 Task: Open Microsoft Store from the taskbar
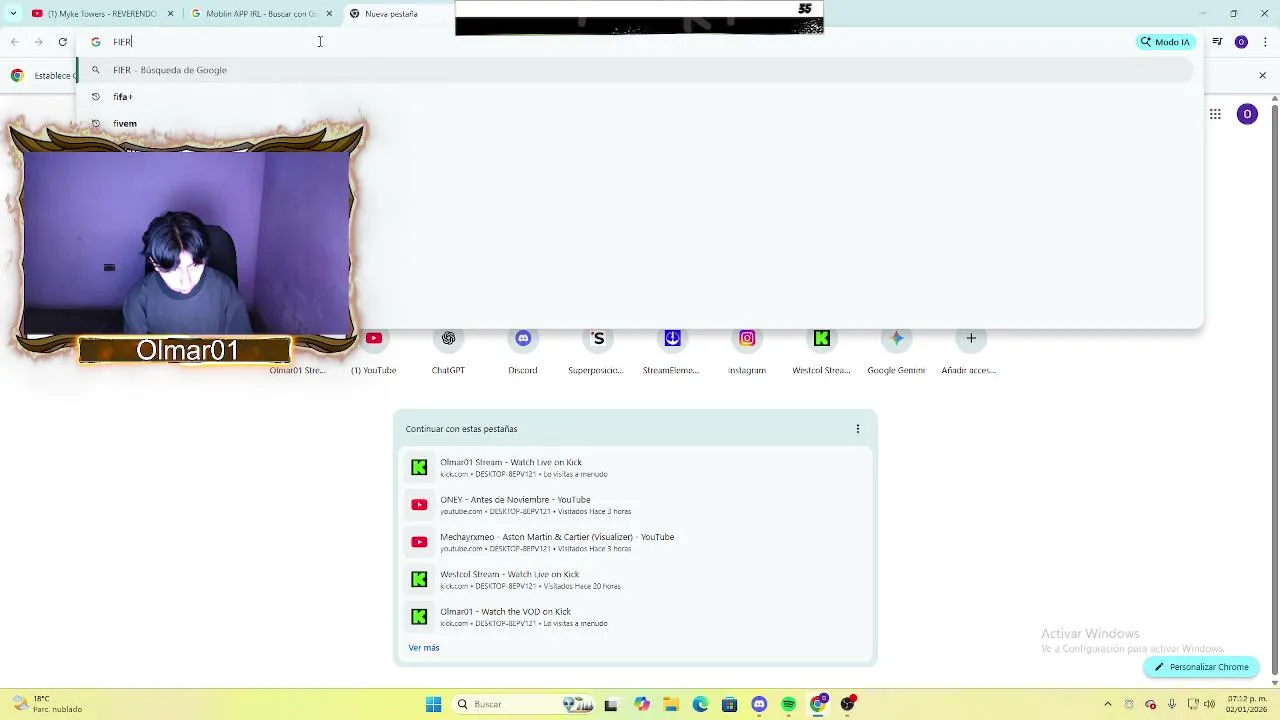pyautogui.click(x=729, y=704)
